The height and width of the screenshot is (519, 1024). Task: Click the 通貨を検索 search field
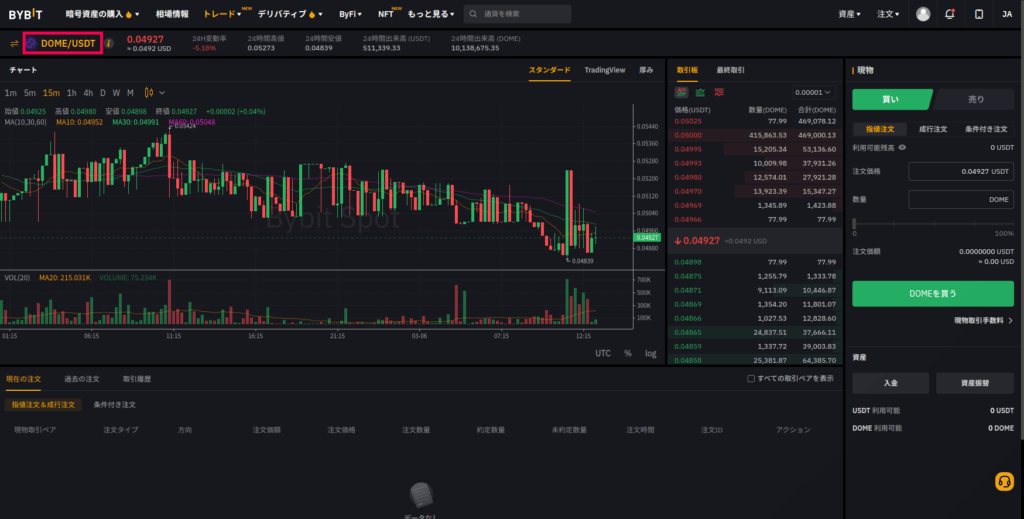coord(517,14)
